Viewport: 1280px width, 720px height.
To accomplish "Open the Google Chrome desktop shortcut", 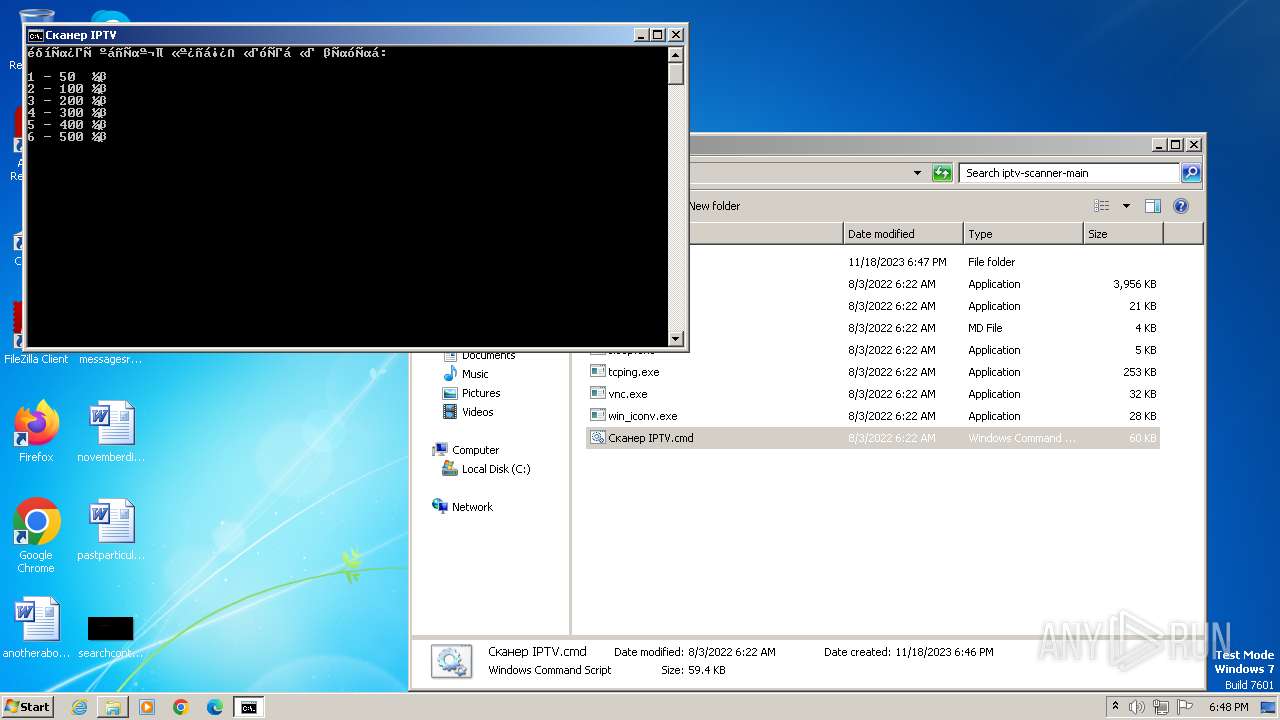I will (36, 536).
